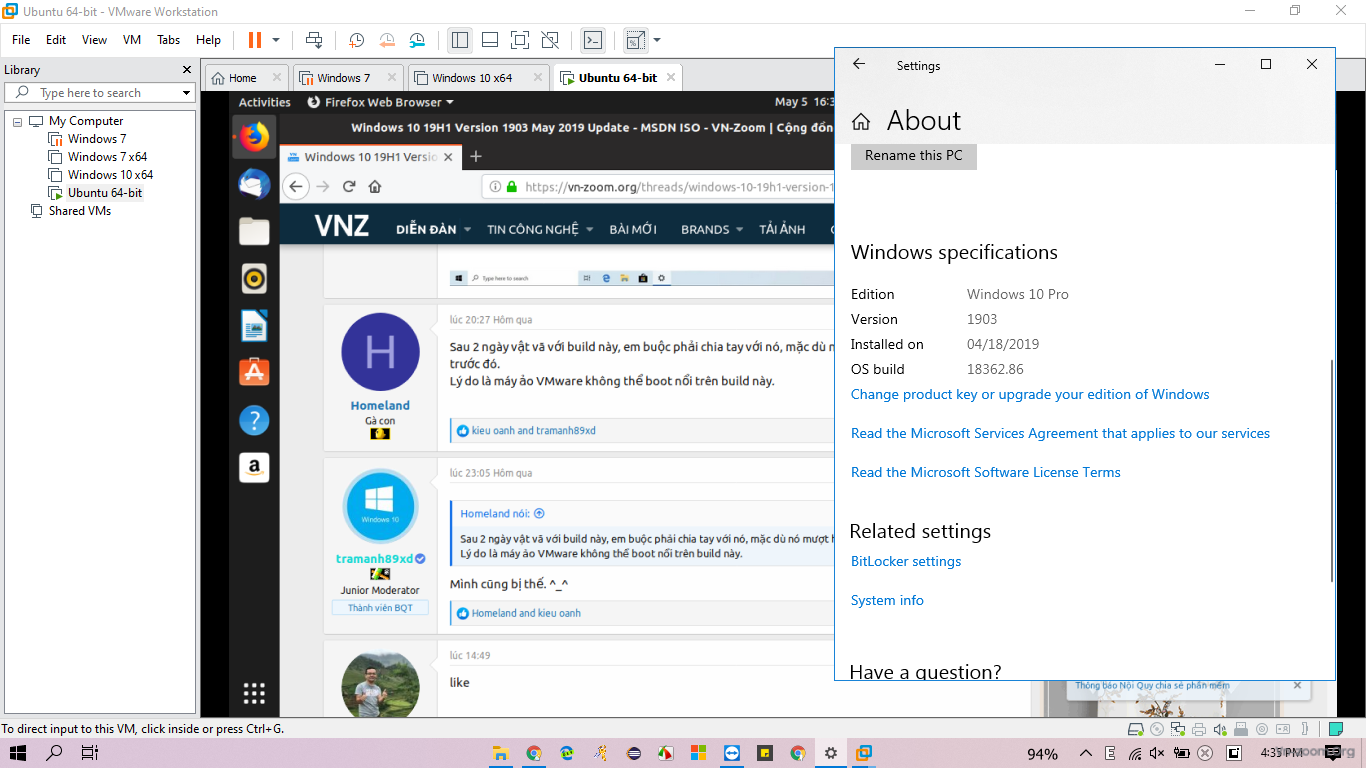
Task: Launch Ubuntu Software from the dock
Action: pos(254,373)
